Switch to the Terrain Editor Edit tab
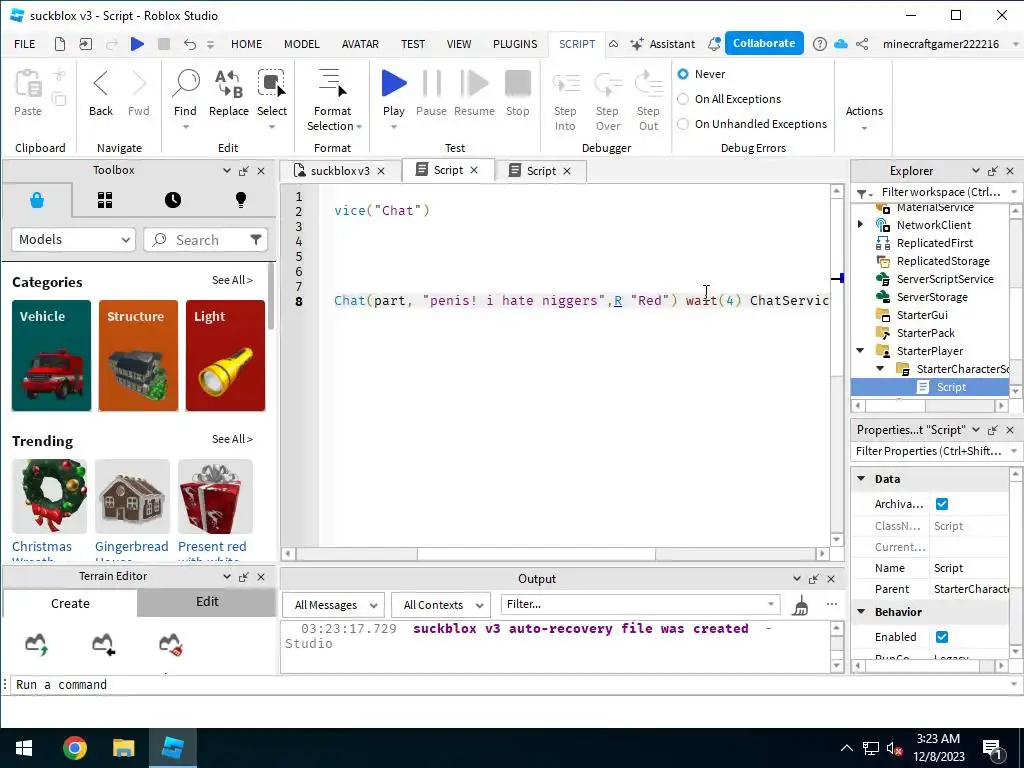This screenshot has width=1024, height=768. pyautogui.click(x=207, y=601)
